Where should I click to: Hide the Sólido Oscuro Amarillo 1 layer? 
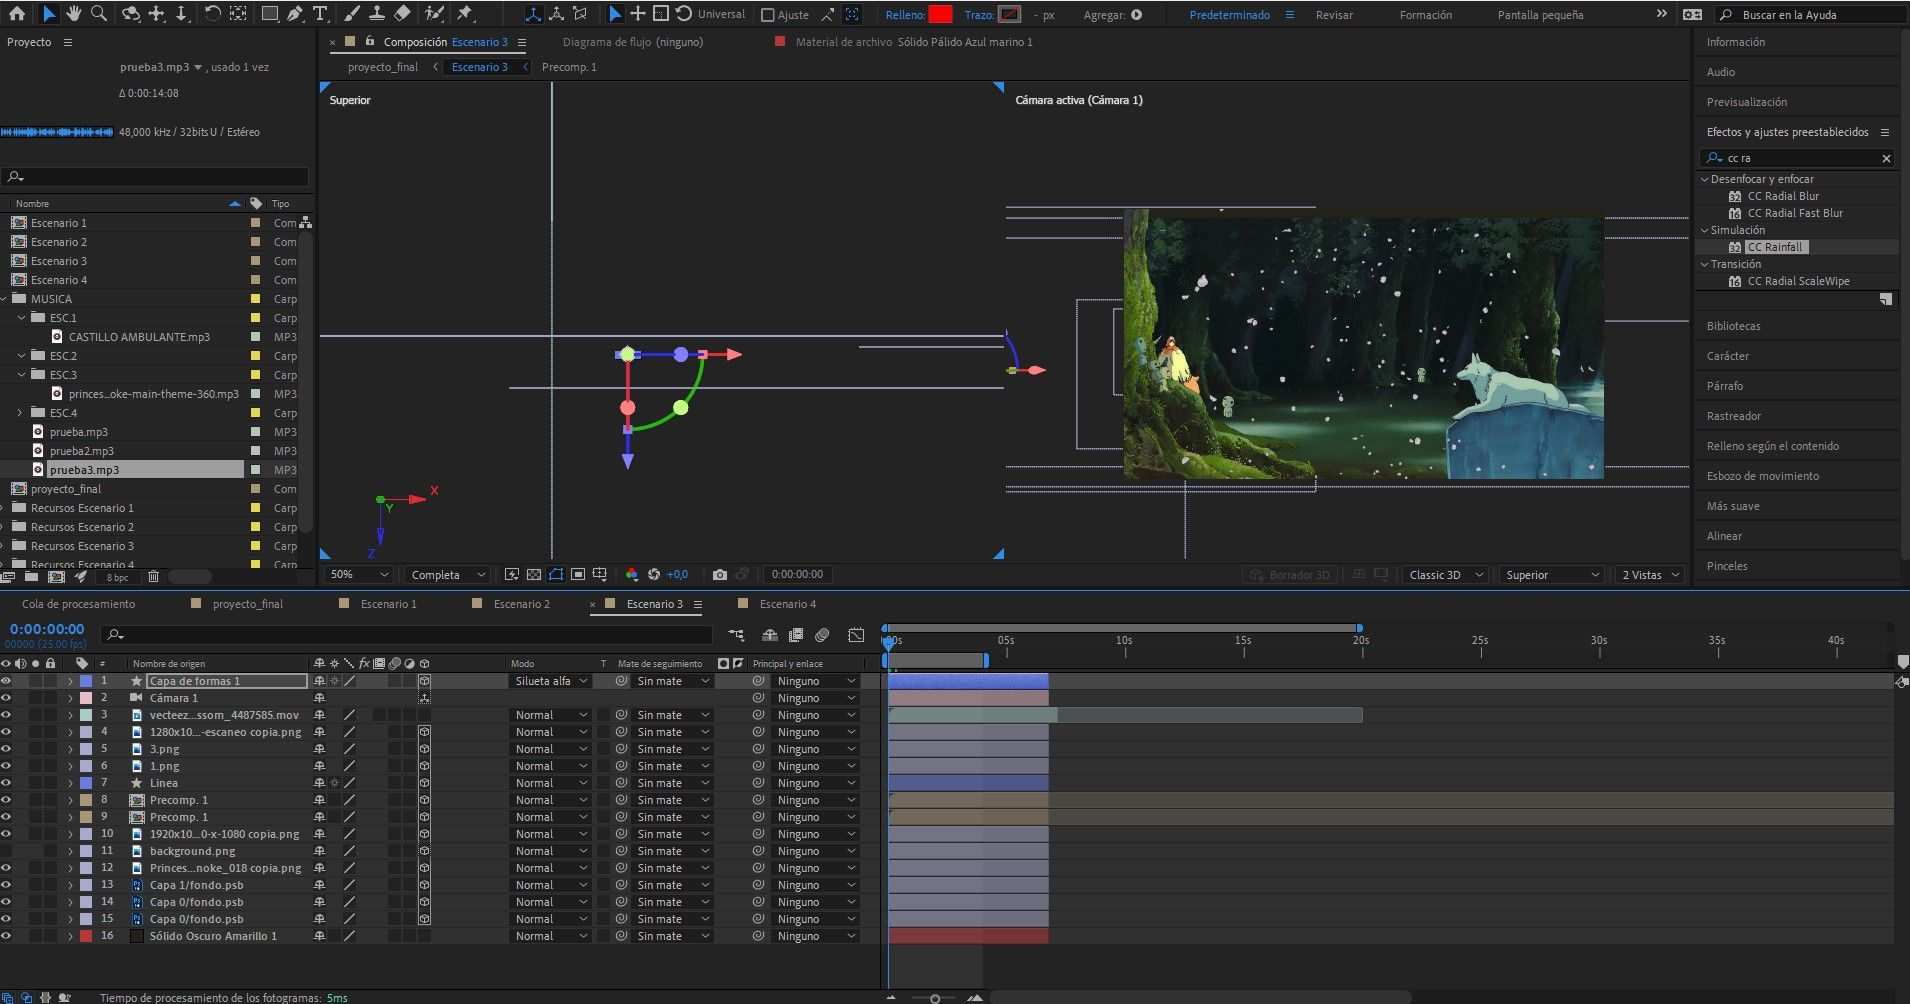(6, 936)
